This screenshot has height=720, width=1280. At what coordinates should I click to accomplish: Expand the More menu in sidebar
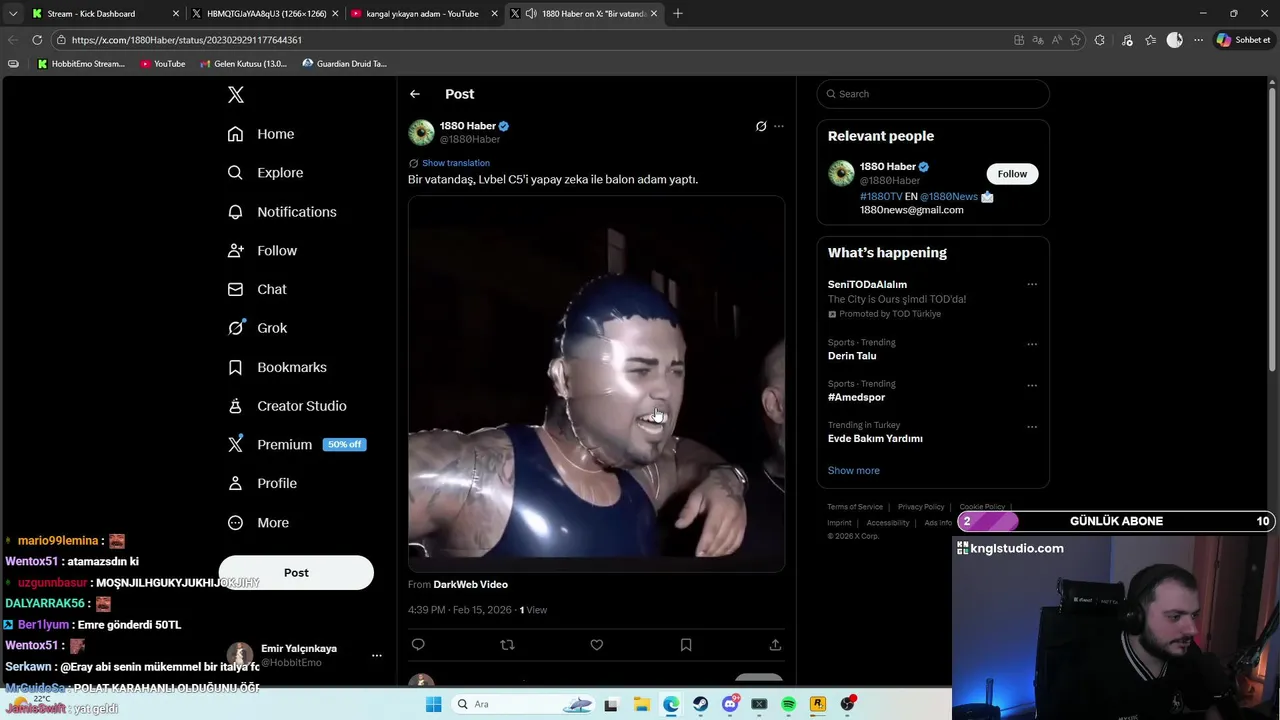258,522
